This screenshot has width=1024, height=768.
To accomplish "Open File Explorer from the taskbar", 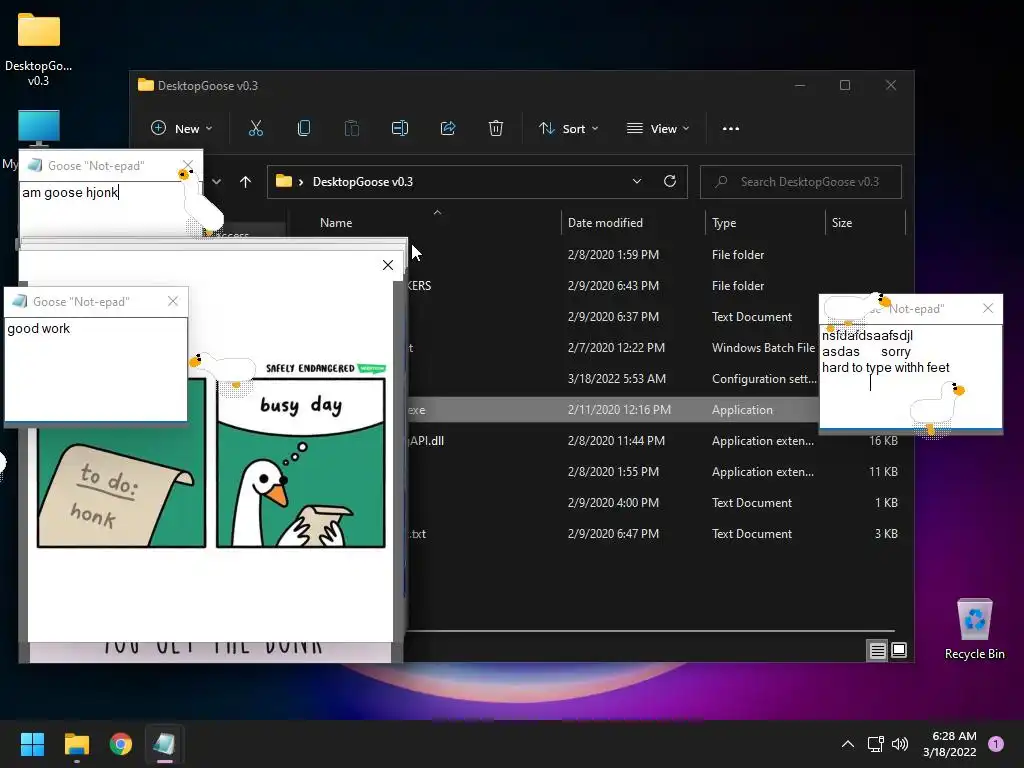I will 76,744.
